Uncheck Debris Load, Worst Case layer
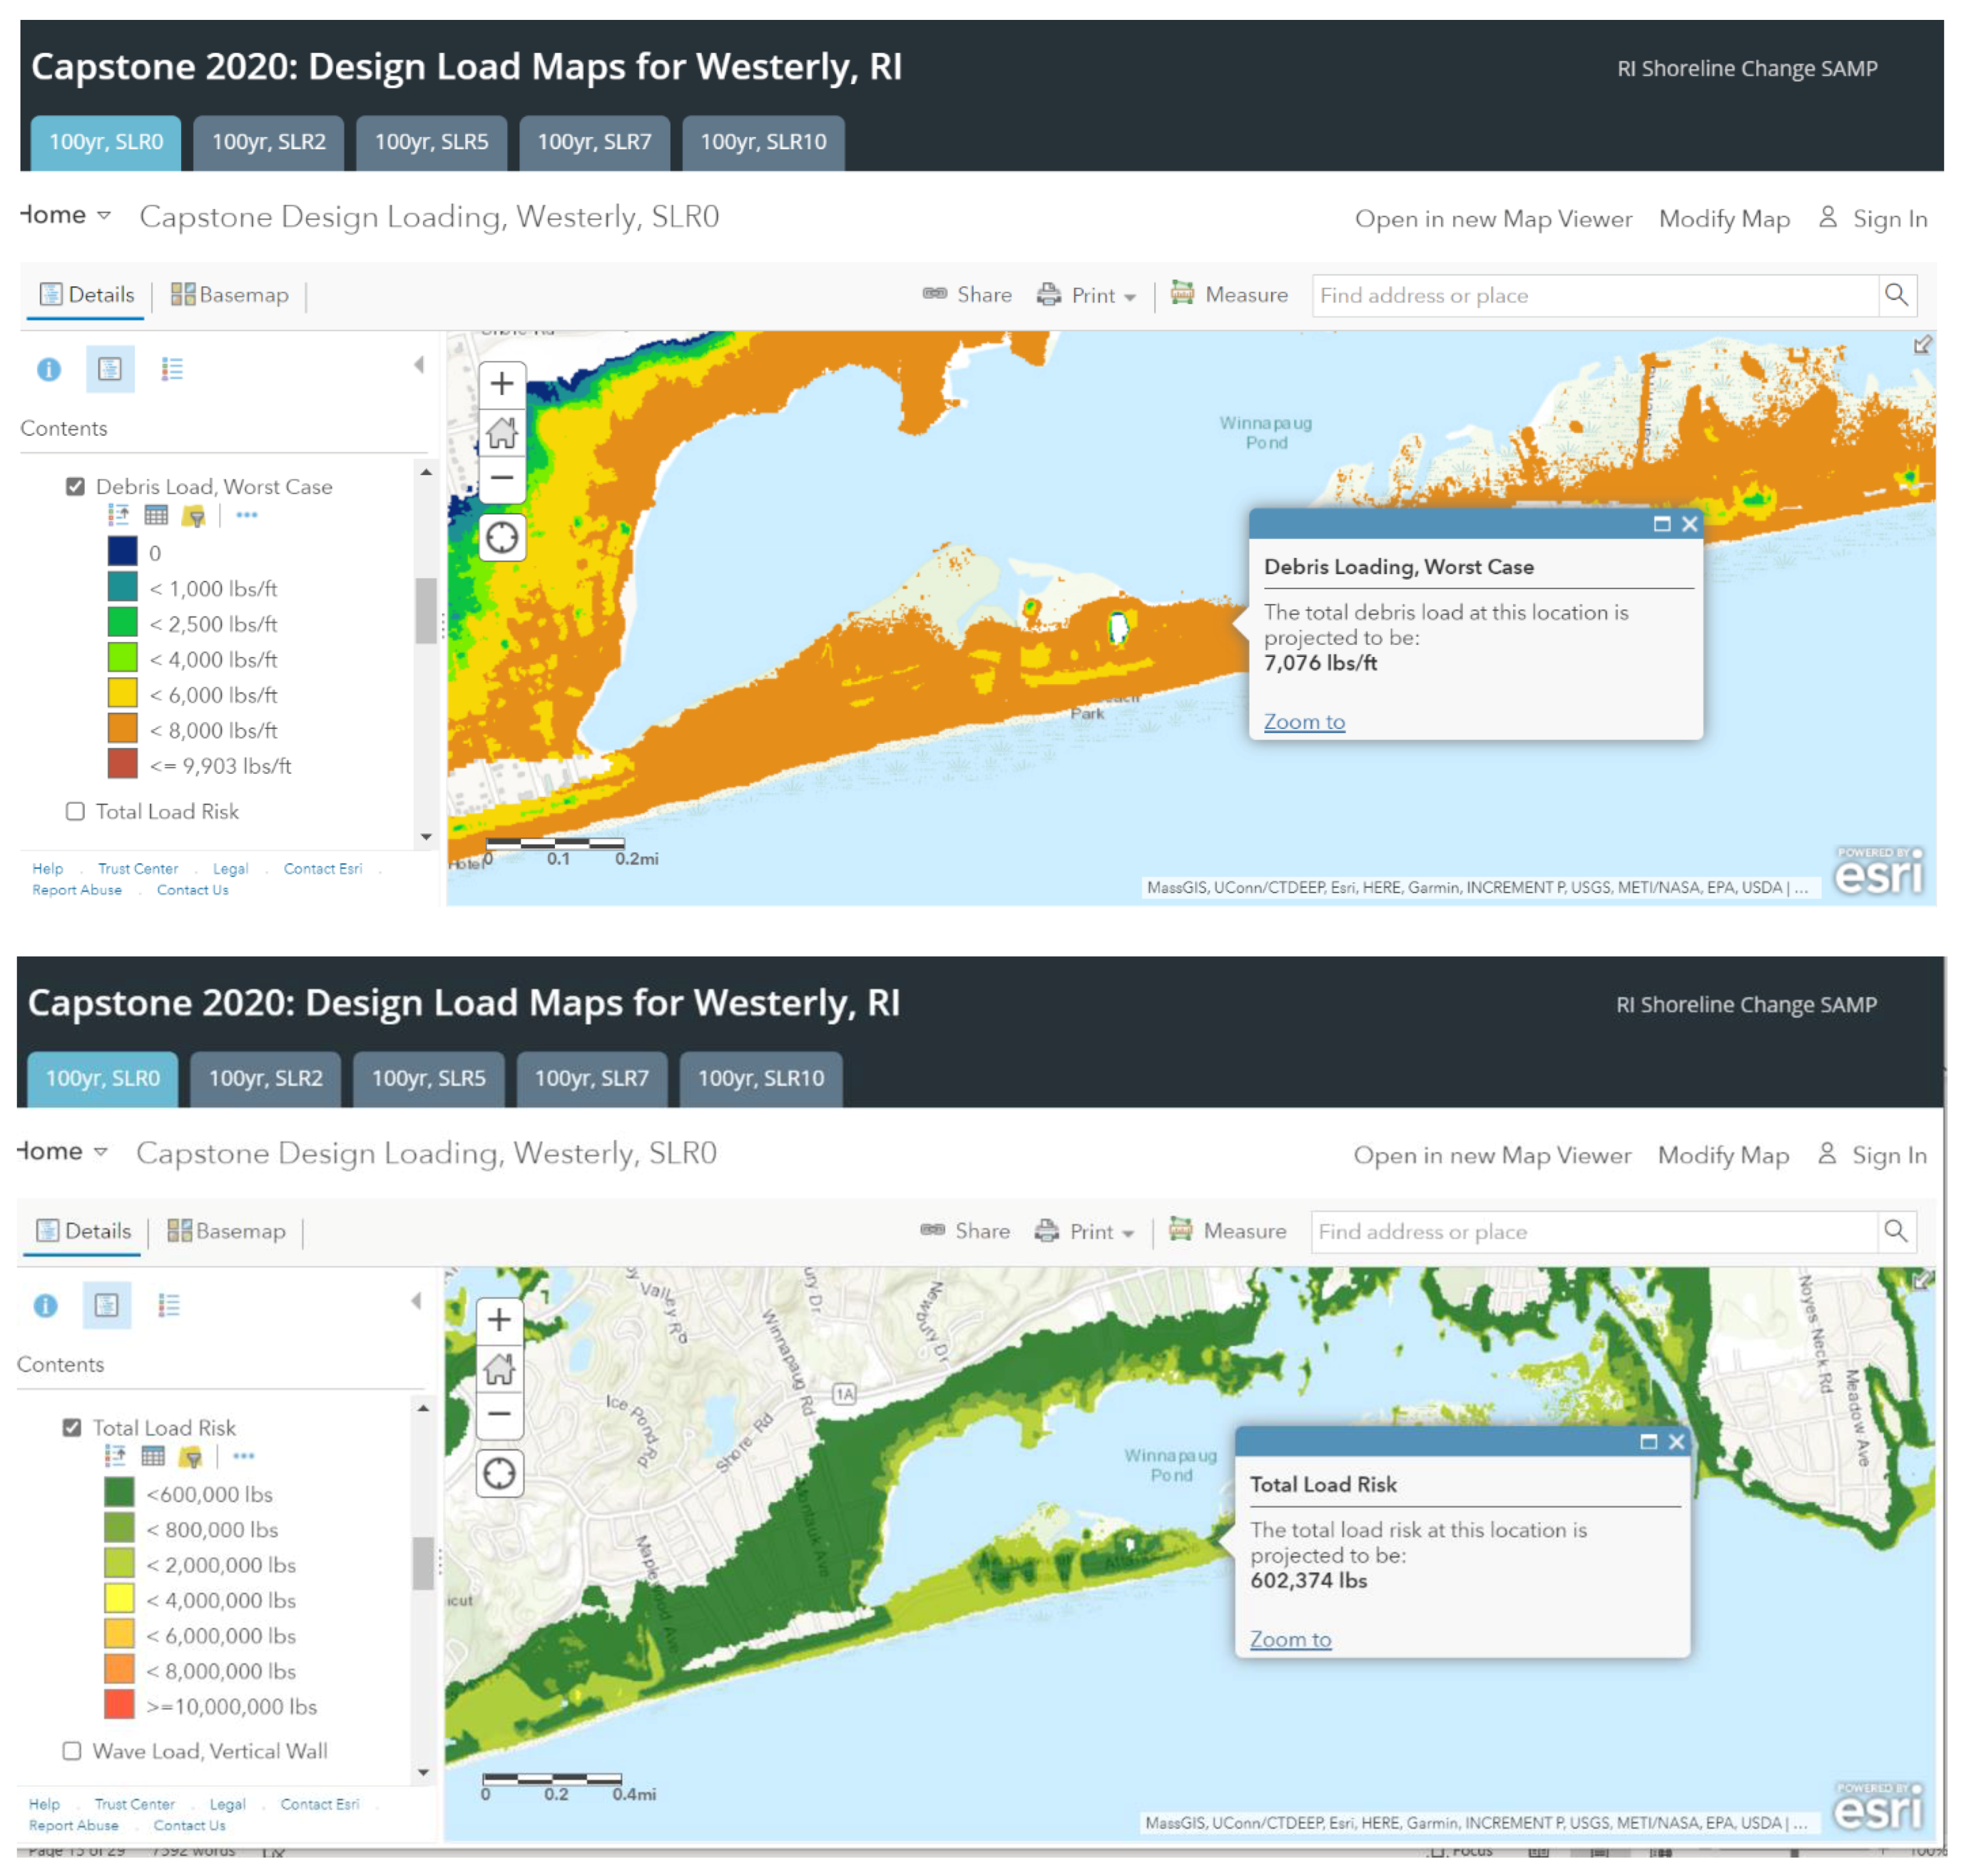This screenshot has height=1876, width=1966. pyautogui.click(x=75, y=487)
